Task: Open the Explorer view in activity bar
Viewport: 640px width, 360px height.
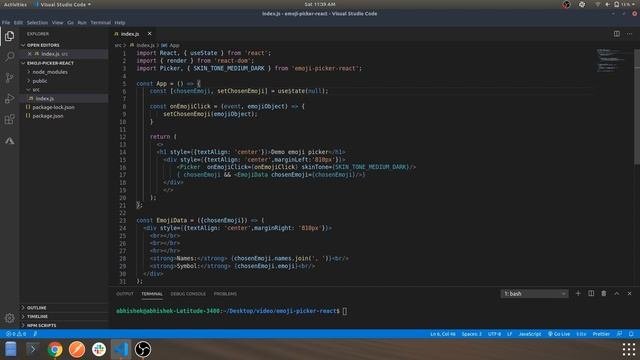Action: tap(9, 36)
